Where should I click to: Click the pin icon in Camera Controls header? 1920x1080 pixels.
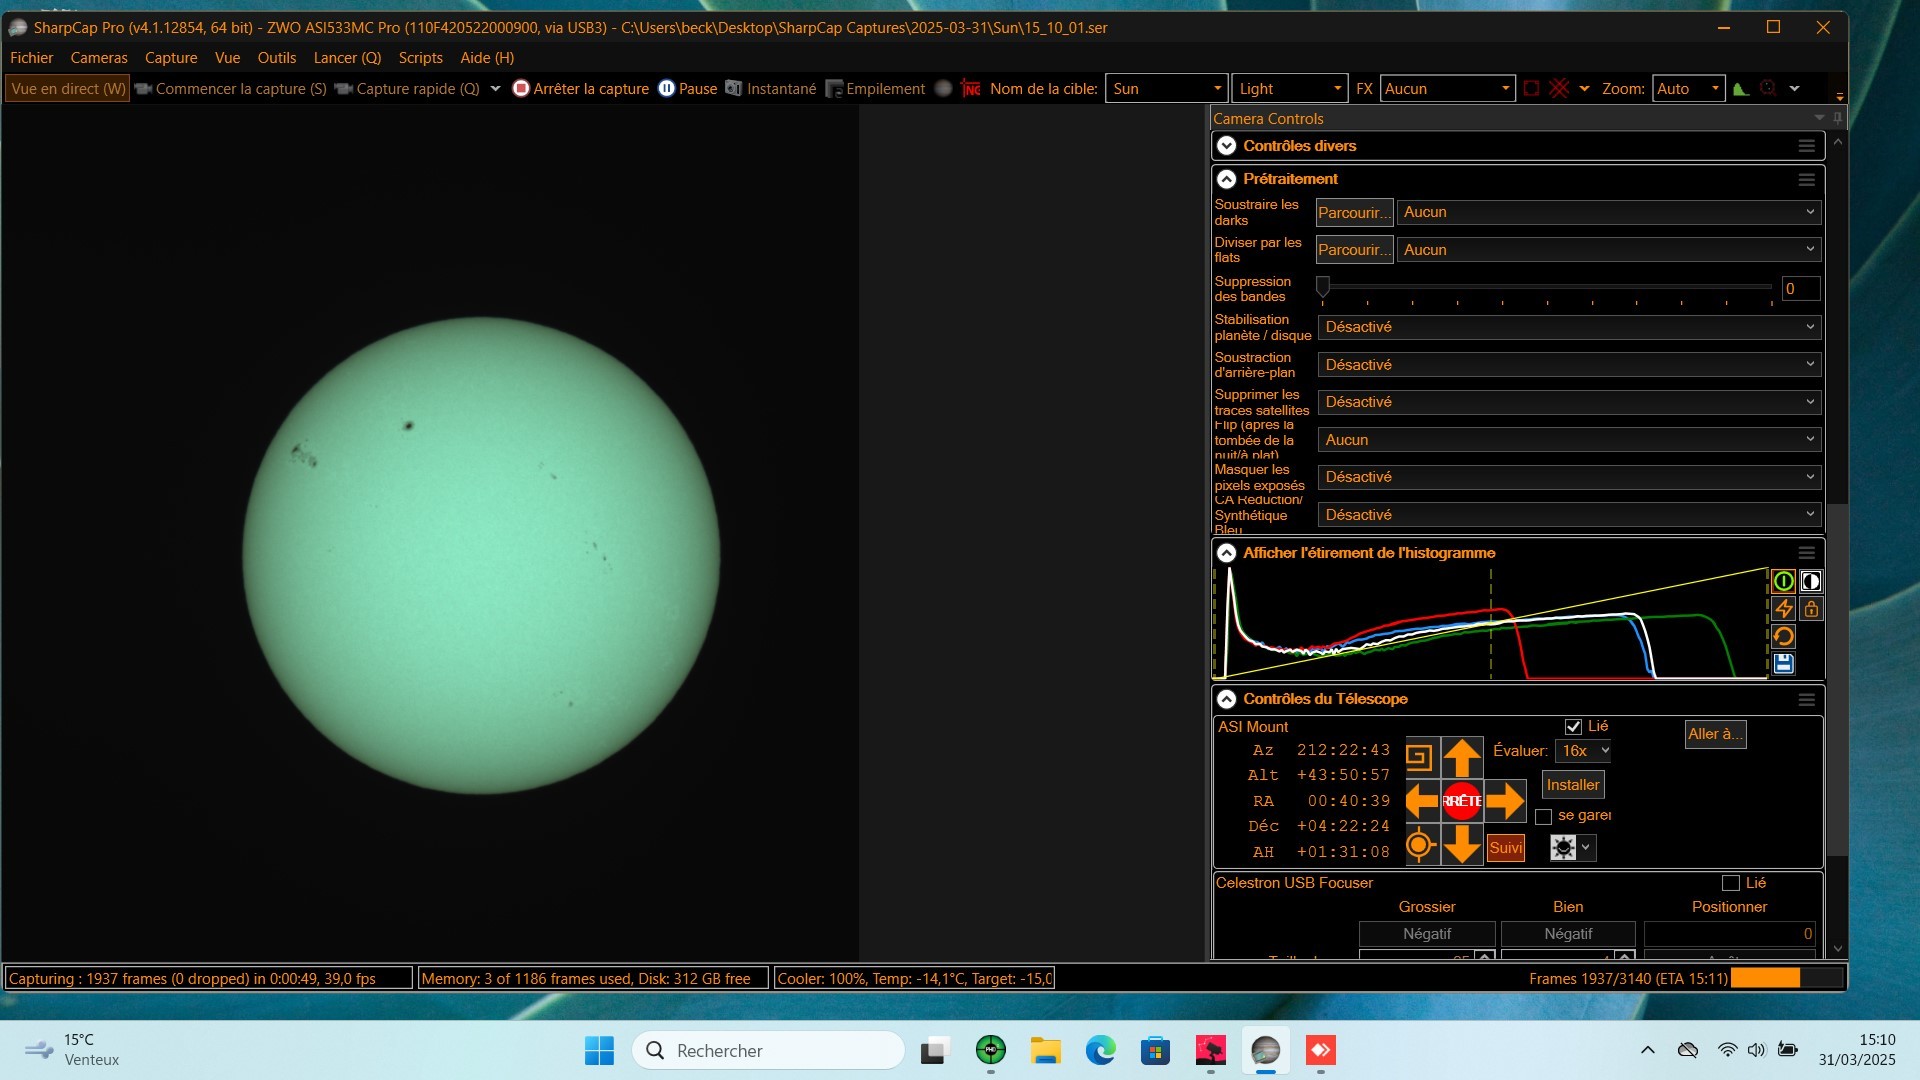click(1838, 118)
